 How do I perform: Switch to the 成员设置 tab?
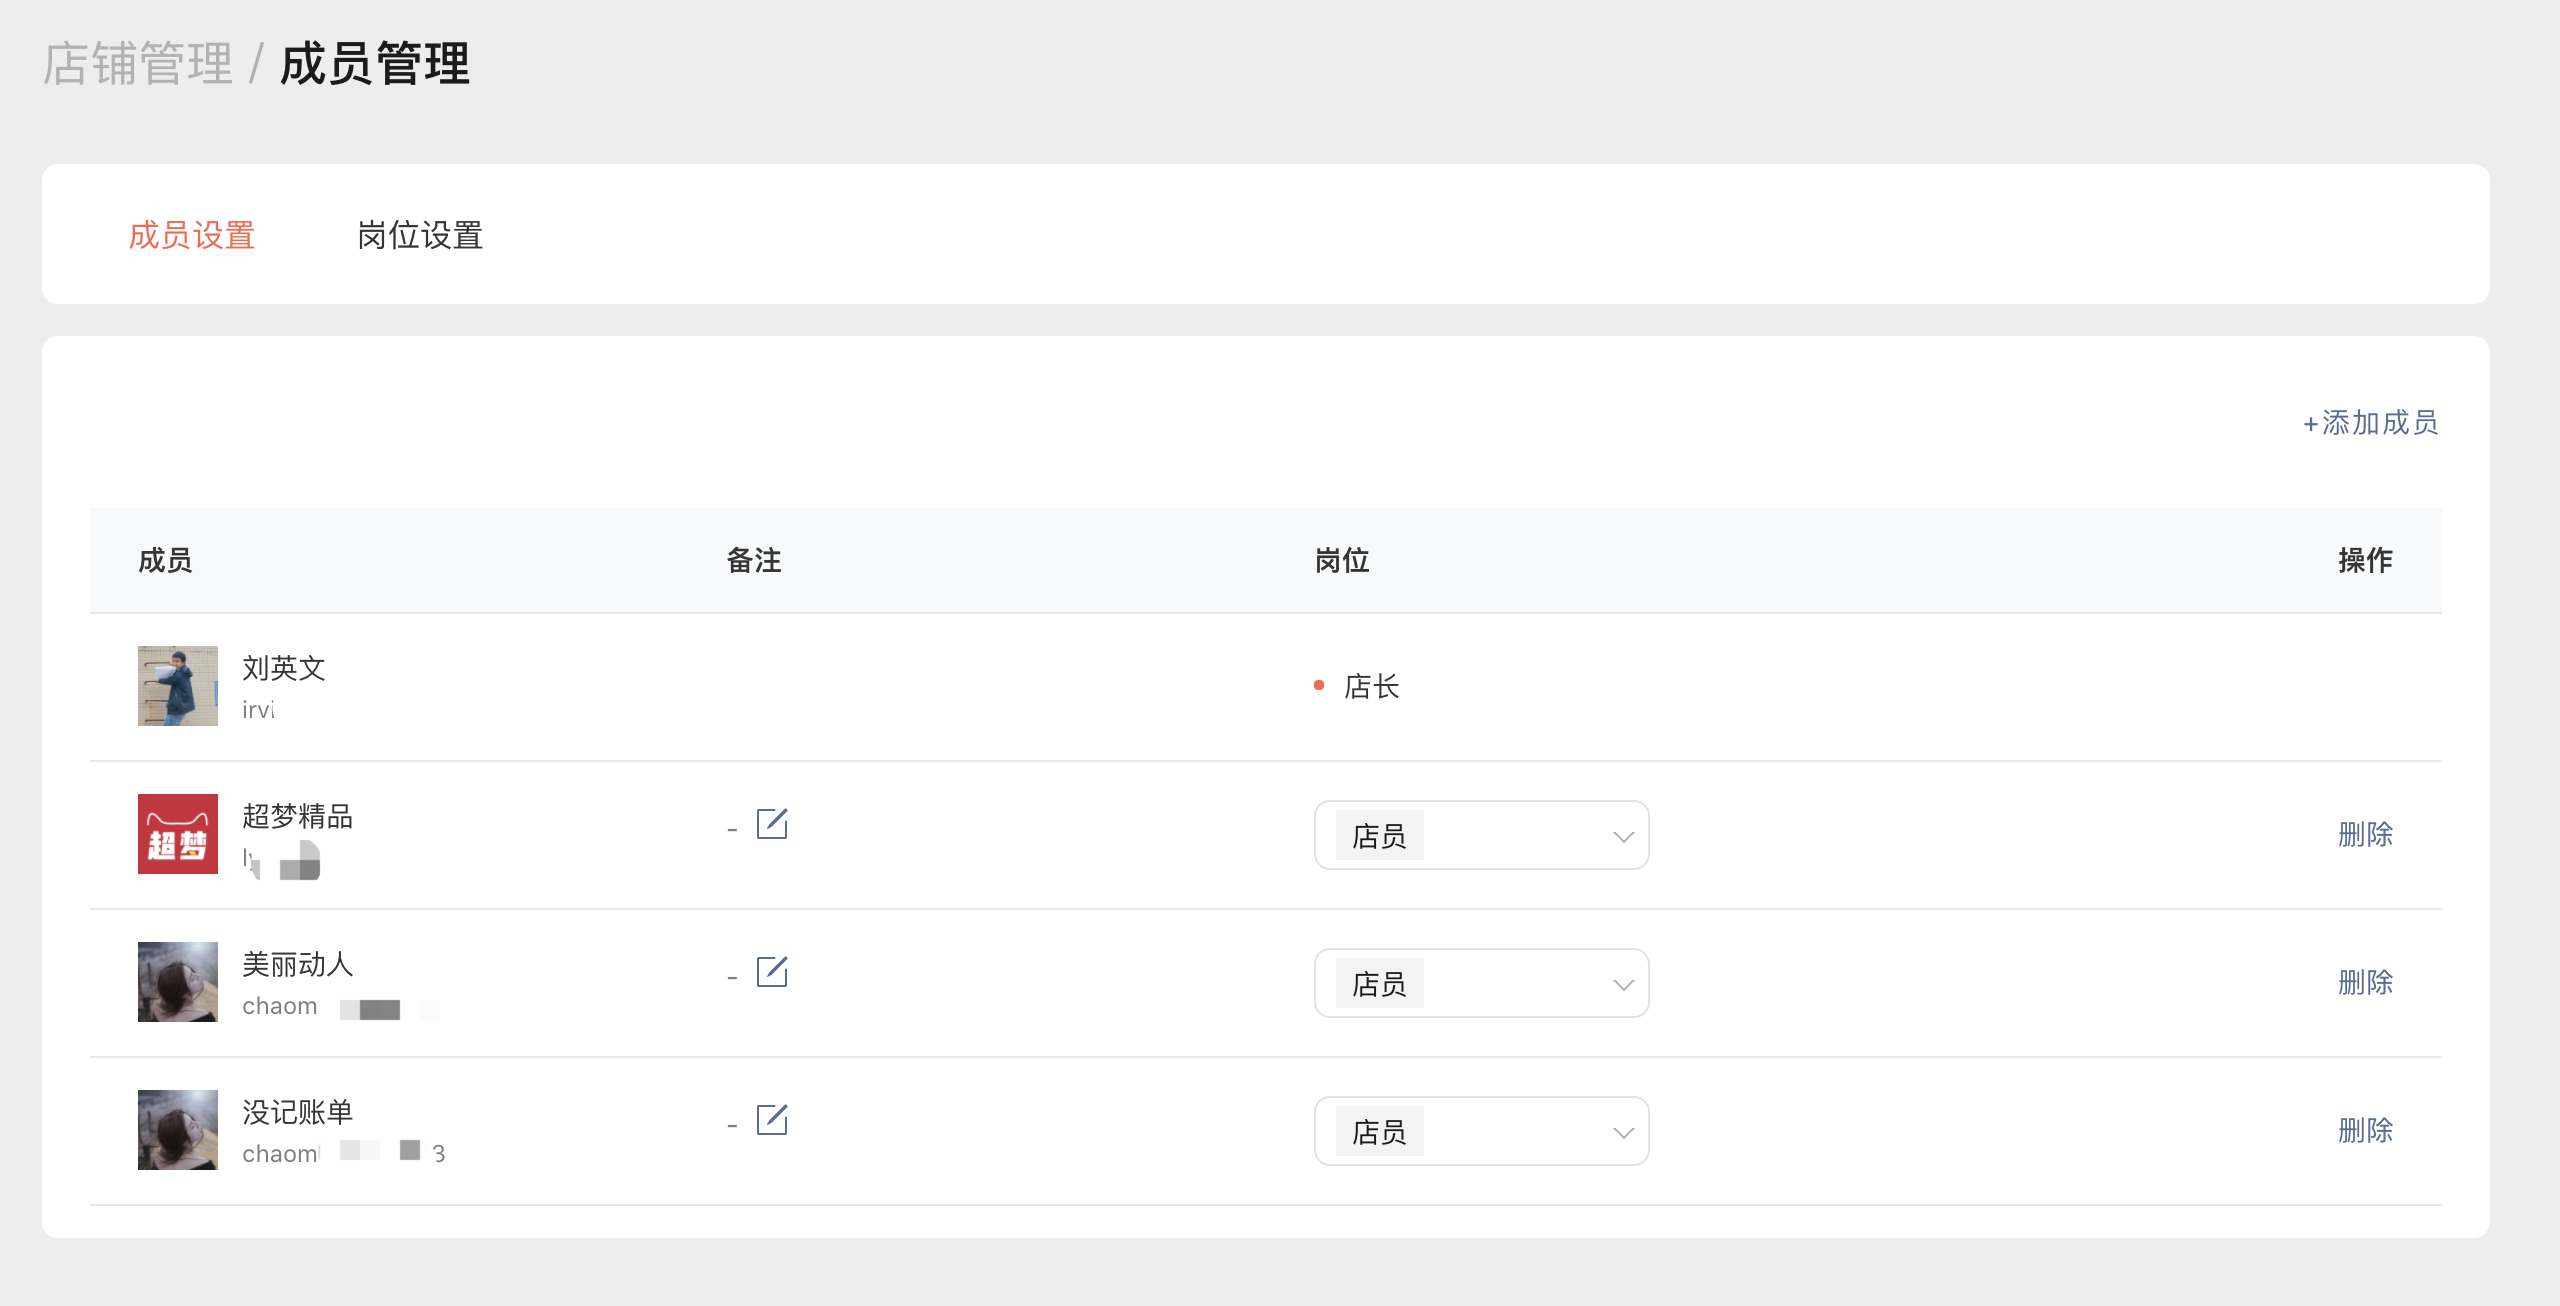click(192, 236)
